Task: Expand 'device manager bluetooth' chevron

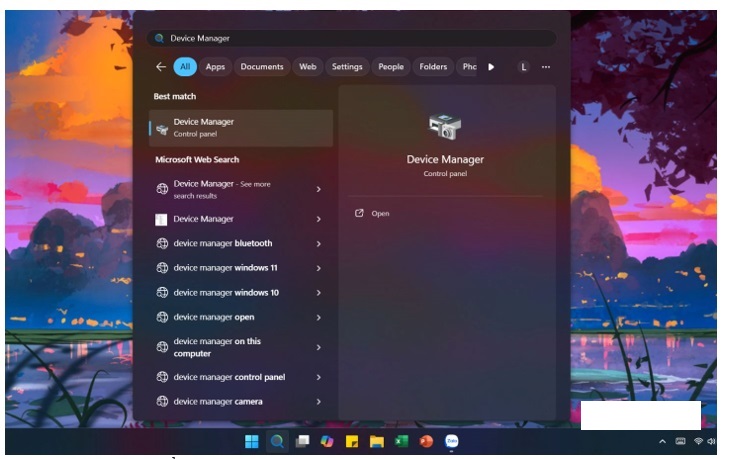Action: tap(318, 244)
